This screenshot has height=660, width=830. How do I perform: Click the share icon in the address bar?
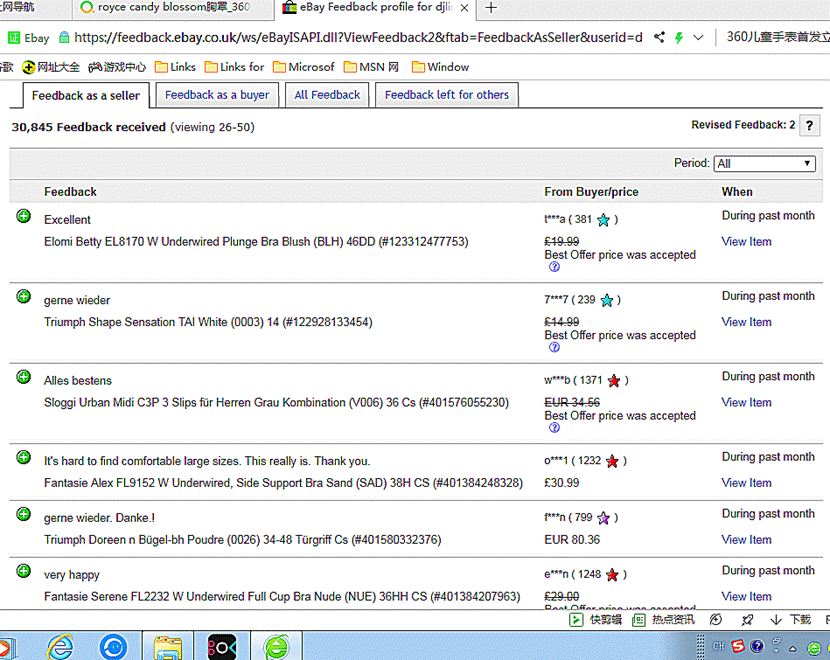point(660,38)
